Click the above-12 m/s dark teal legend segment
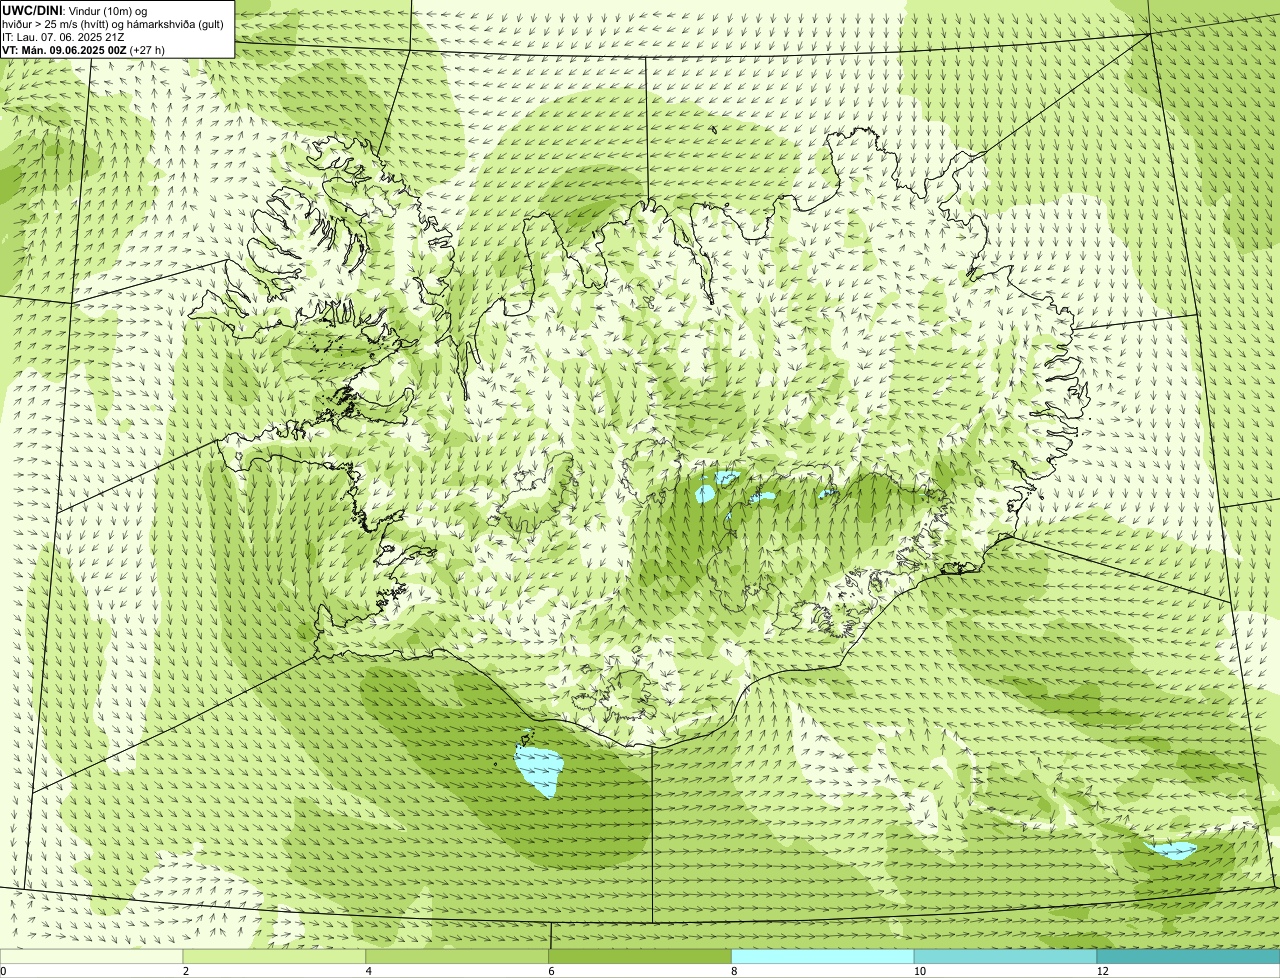The height and width of the screenshot is (978, 1280). coord(1189,956)
